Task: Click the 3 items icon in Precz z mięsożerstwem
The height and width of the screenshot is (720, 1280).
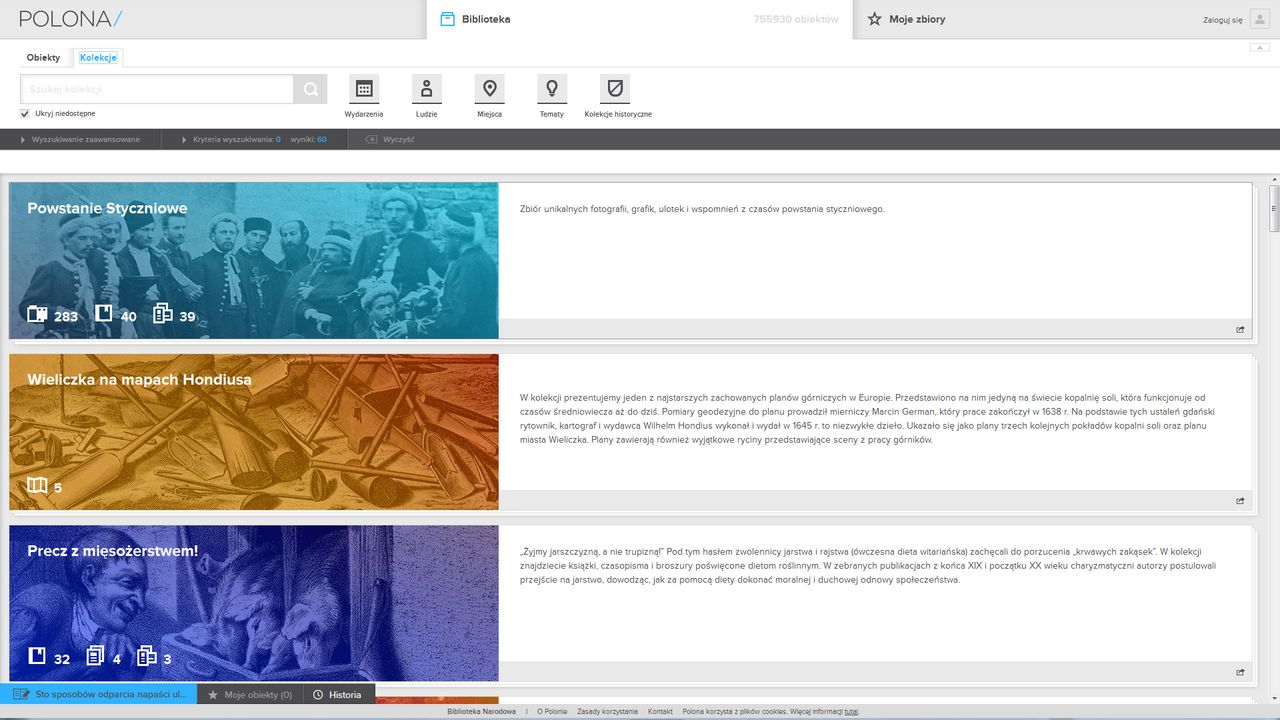Action: (x=147, y=656)
